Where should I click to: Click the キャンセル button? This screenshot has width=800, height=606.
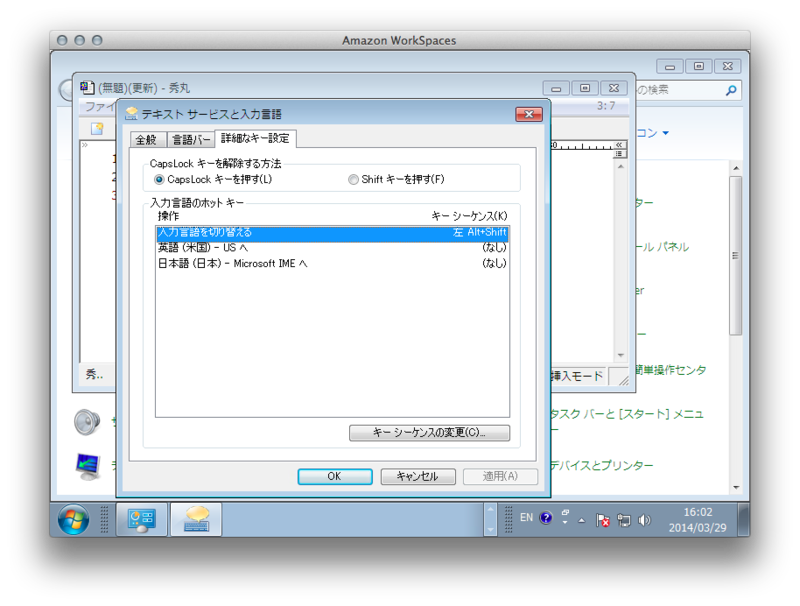point(418,476)
